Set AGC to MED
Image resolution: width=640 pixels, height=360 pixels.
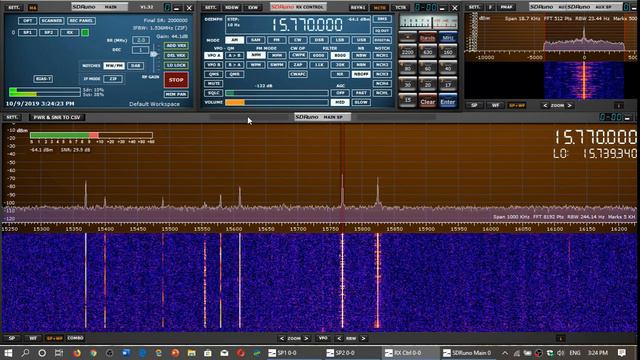(x=340, y=102)
